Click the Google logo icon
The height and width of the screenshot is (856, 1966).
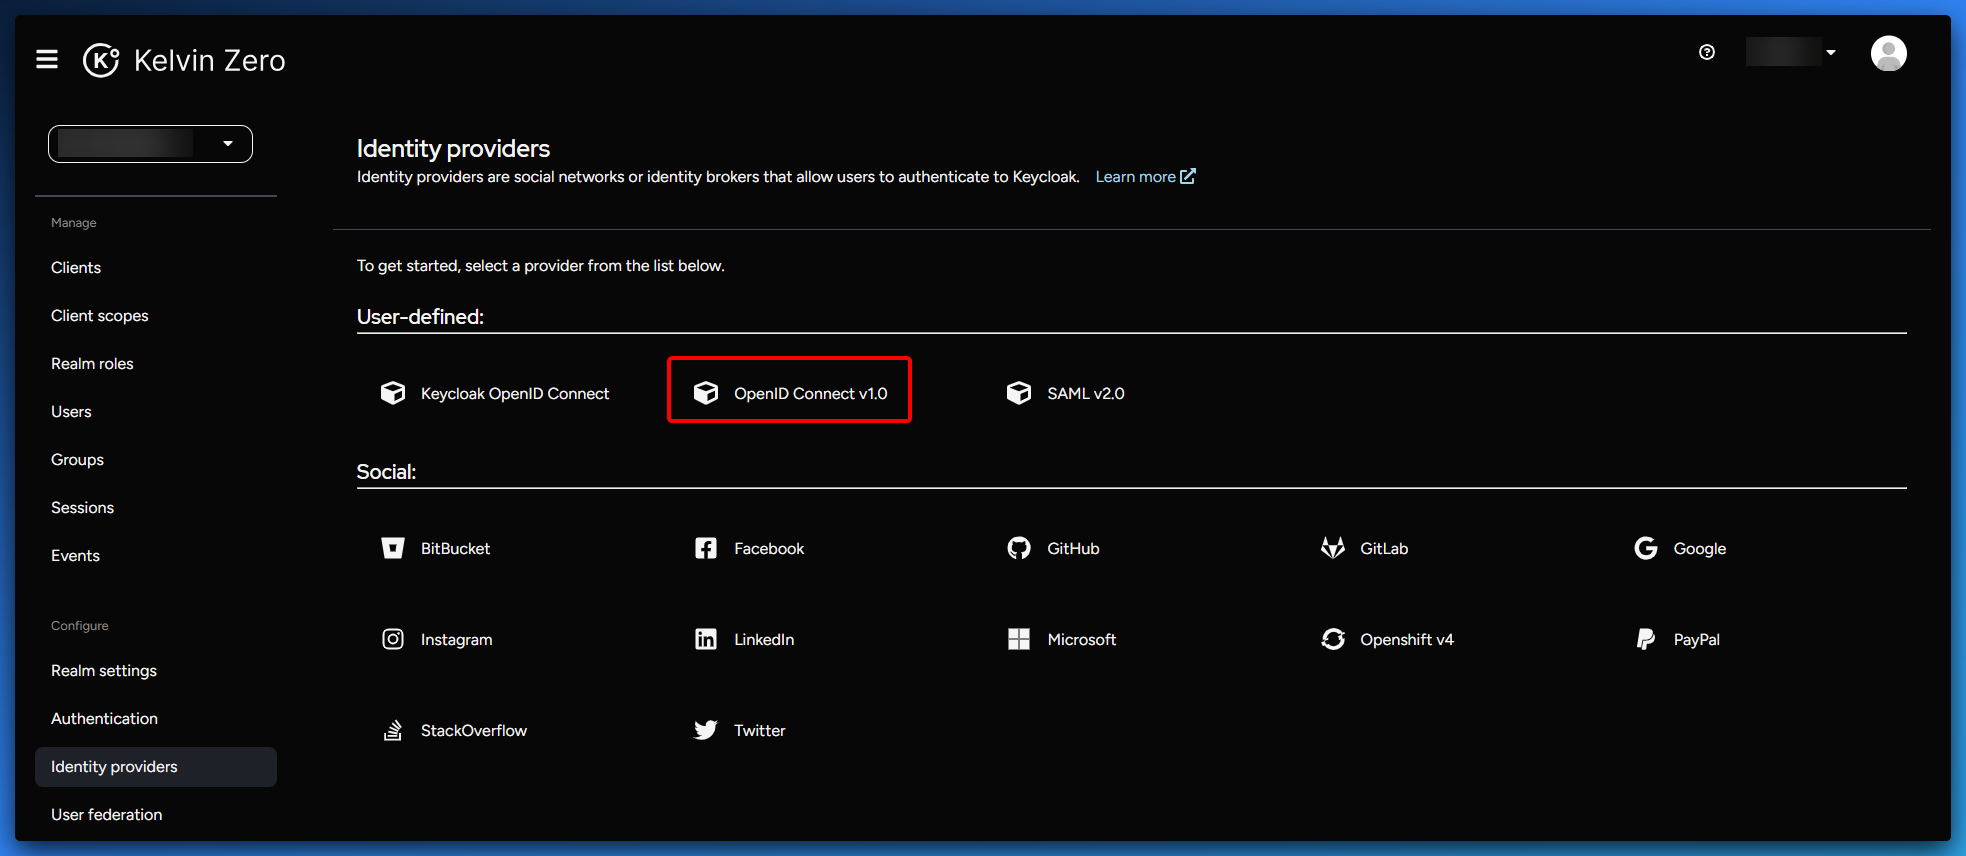click(1646, 548)
